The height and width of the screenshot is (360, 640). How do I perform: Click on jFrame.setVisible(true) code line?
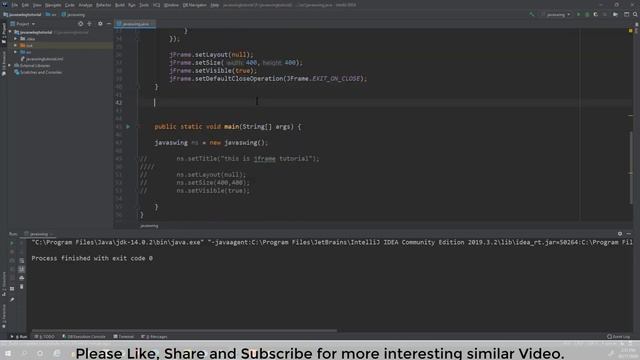point(213,71)
